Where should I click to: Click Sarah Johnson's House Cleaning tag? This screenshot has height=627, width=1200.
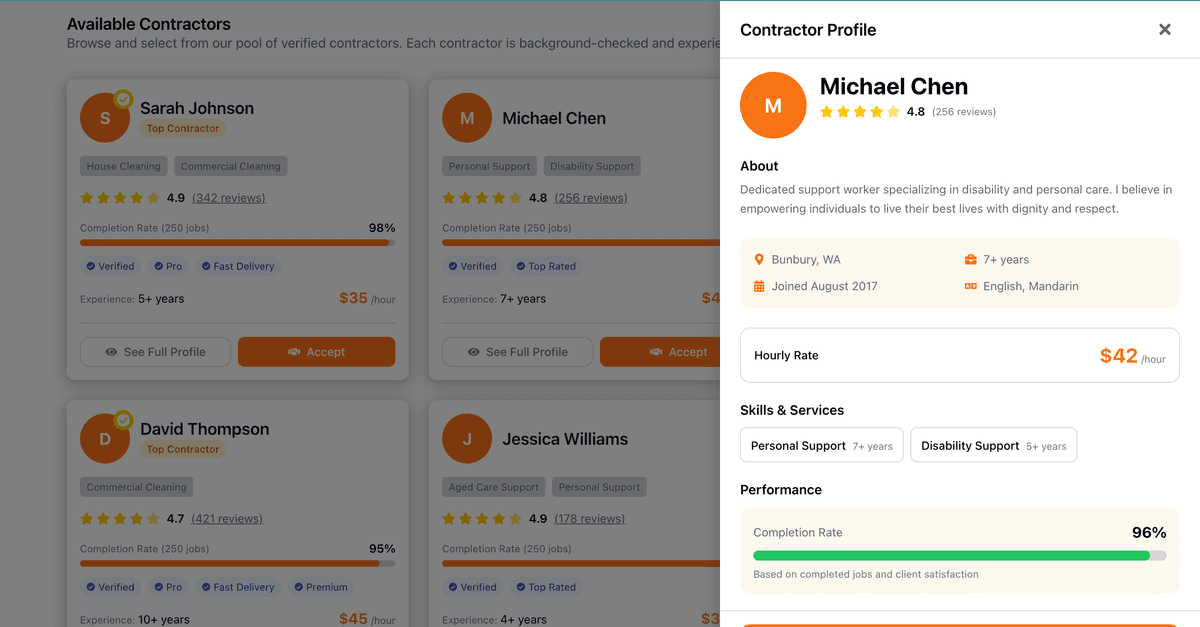(123, 166)
